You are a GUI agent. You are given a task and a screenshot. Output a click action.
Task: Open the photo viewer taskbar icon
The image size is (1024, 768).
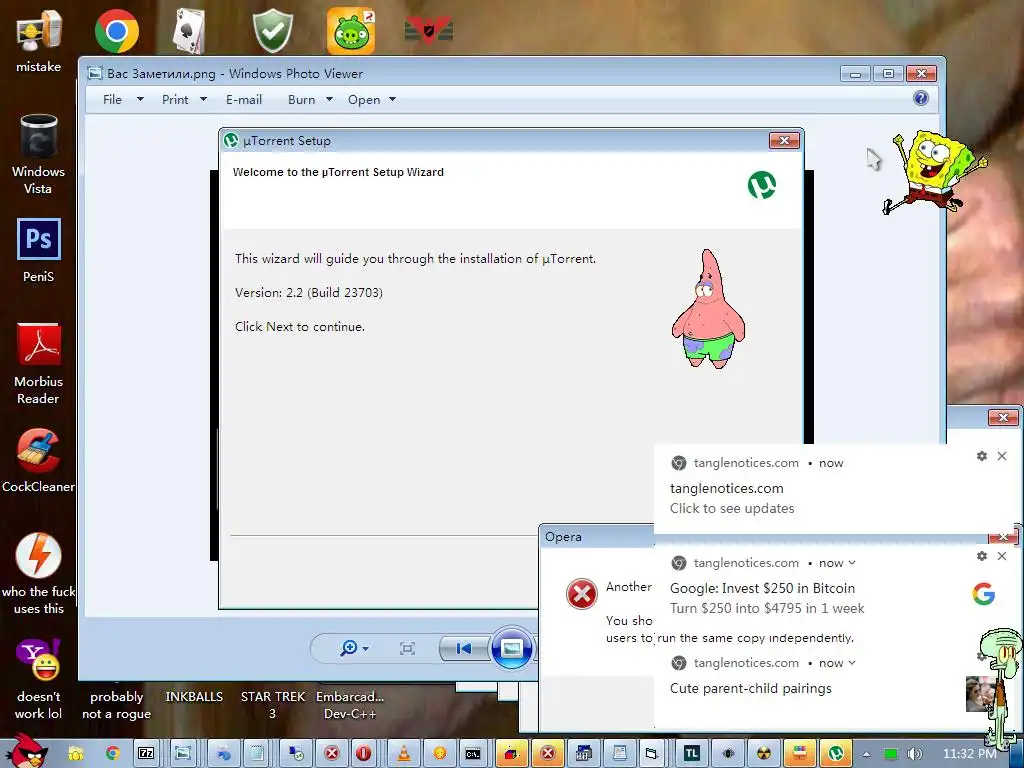pyautogui.click(x=183, y=754)
